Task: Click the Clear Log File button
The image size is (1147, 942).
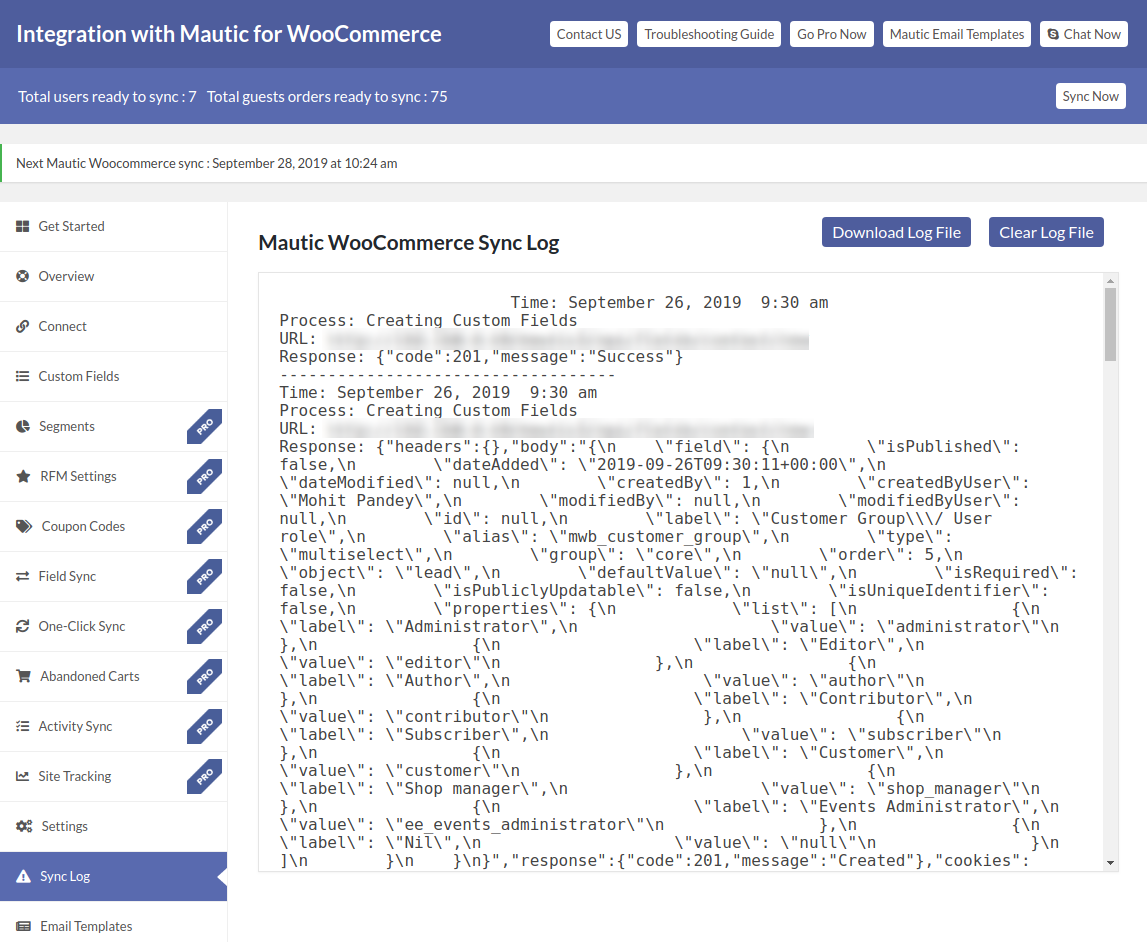Action: (1046, 232)
